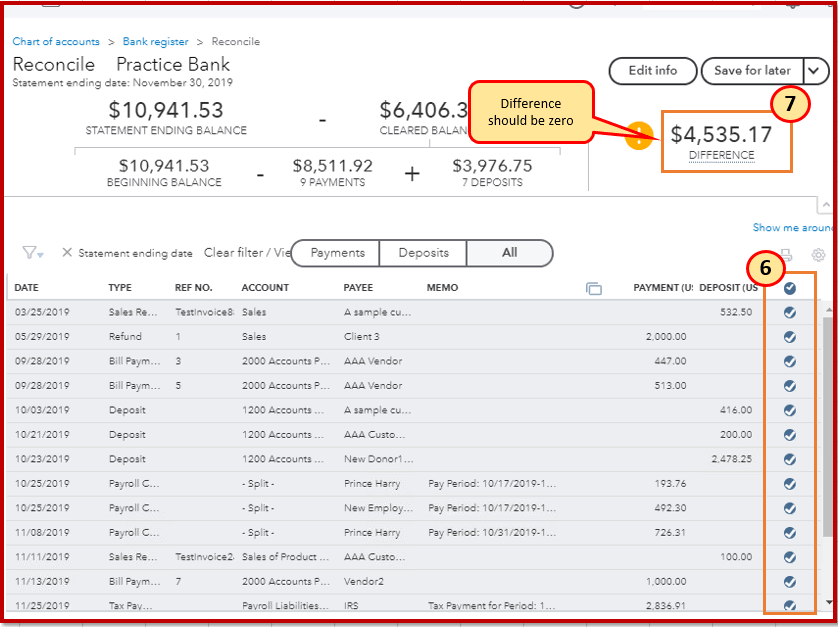Click the Save for later button
The height and width of the screenshot is (627, 838).
pos(752,71)
